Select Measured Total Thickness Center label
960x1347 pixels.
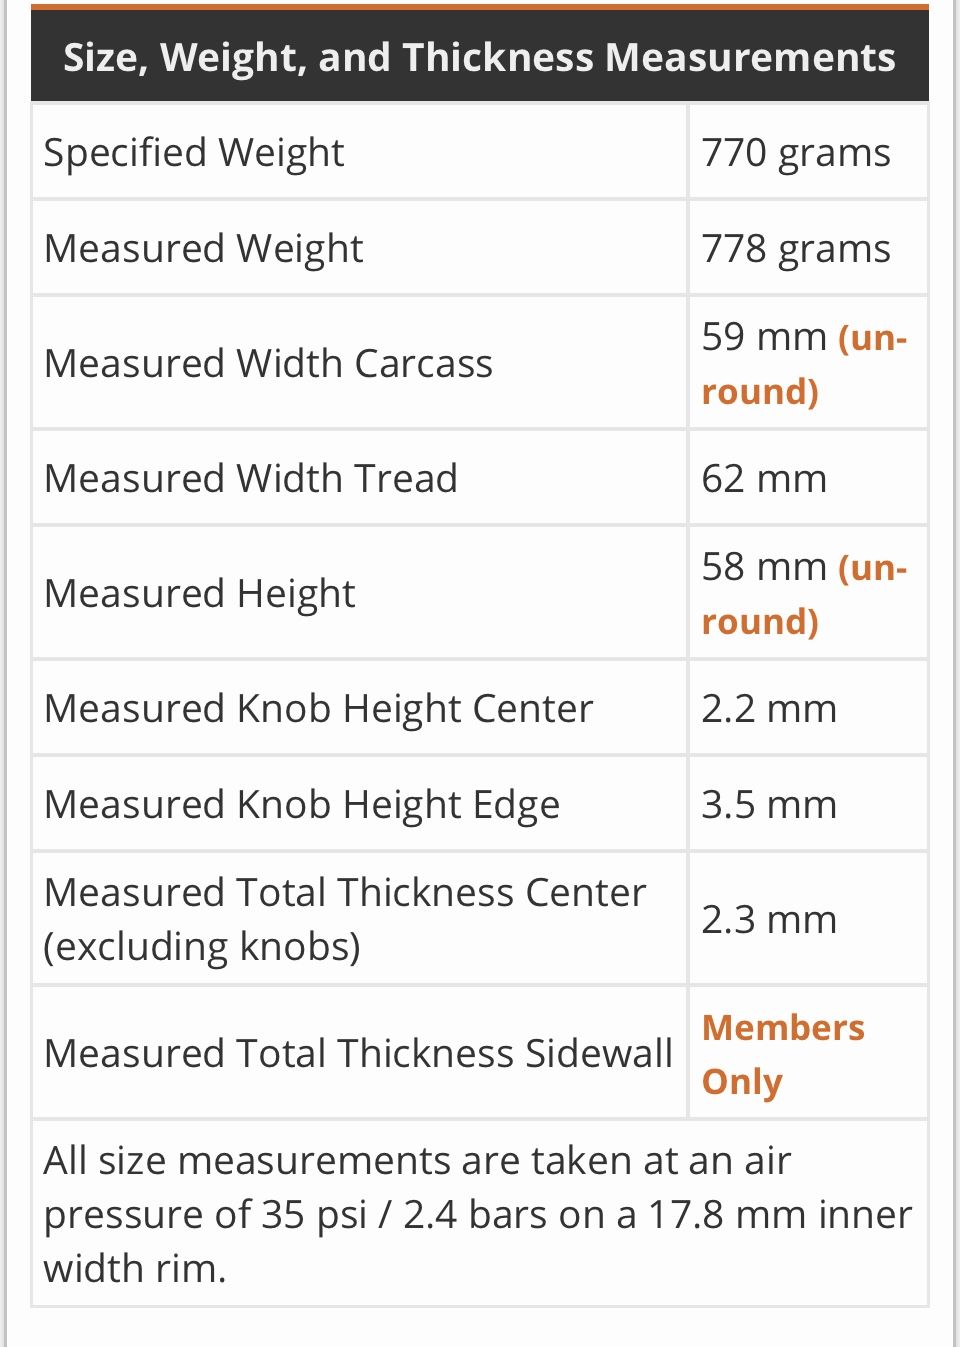pyautogui.click(x=345, y=919)
